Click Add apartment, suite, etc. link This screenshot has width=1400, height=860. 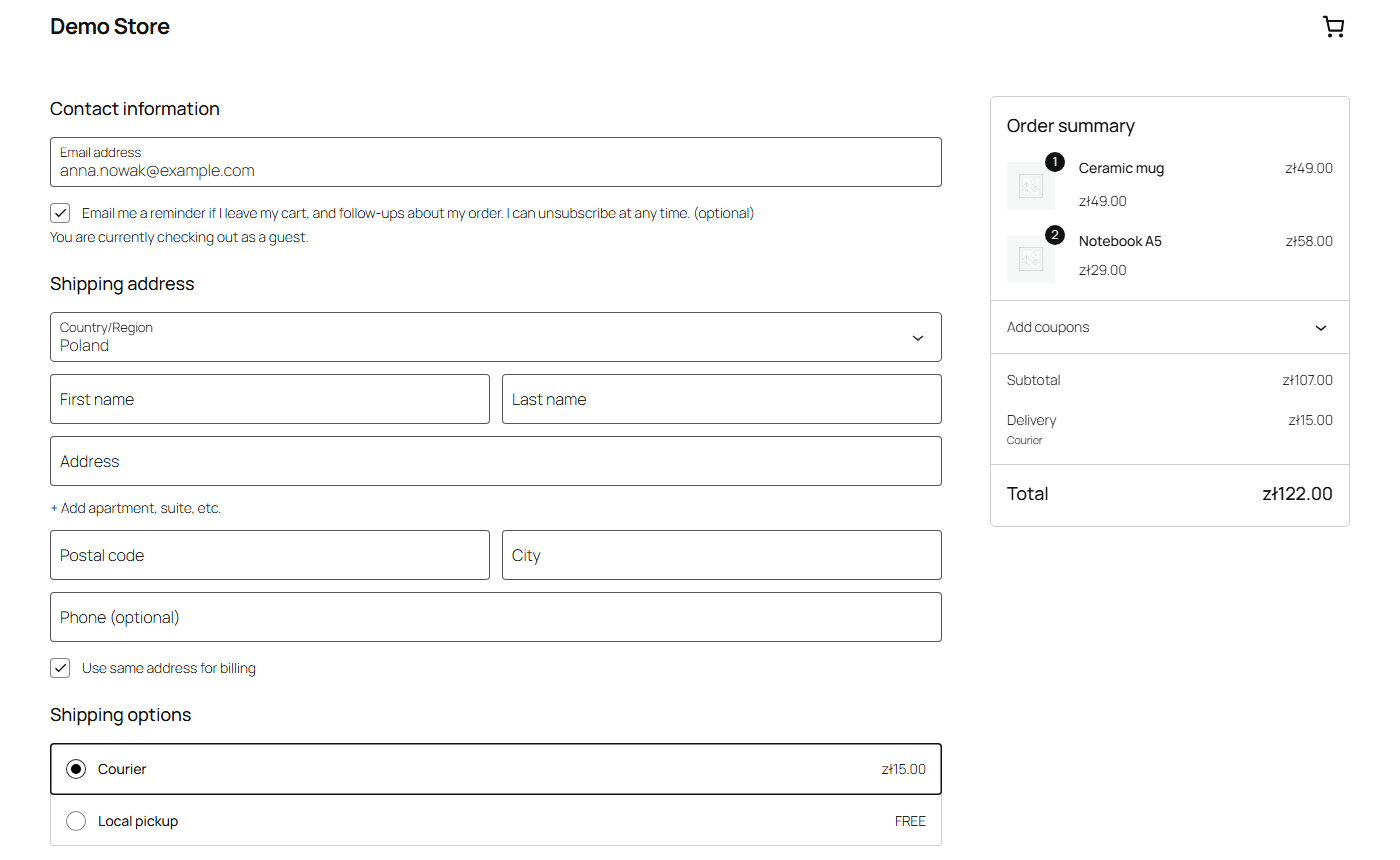[136, 508]
